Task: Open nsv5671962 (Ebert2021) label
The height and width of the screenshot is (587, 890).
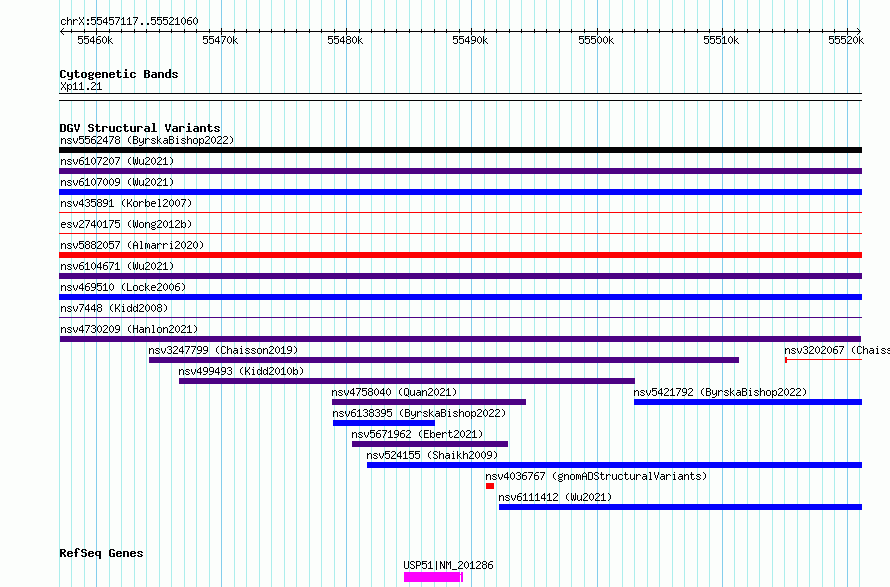Action: [x=417, y=434]
